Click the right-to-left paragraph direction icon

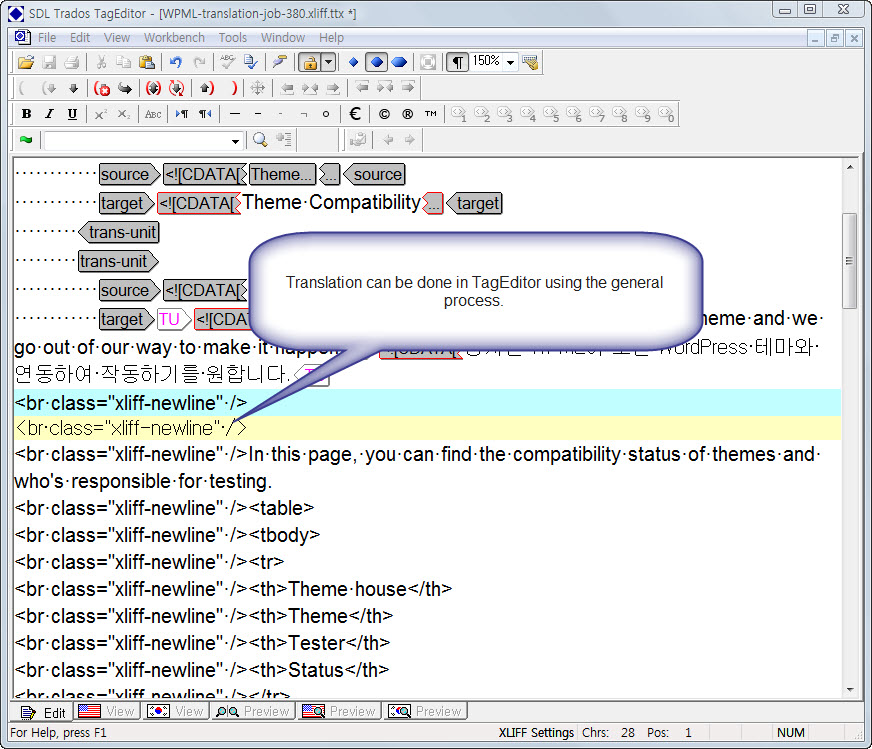click(205, 114)
